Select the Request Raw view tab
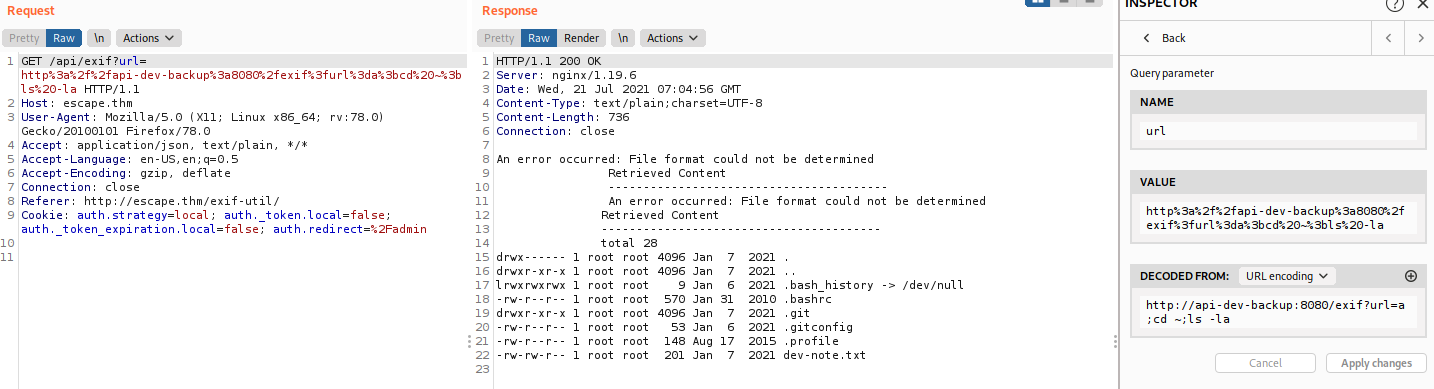 (64, 38)
